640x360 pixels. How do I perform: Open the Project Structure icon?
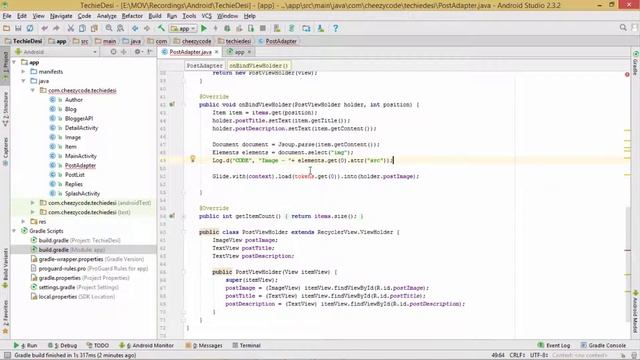pos(306,28)
